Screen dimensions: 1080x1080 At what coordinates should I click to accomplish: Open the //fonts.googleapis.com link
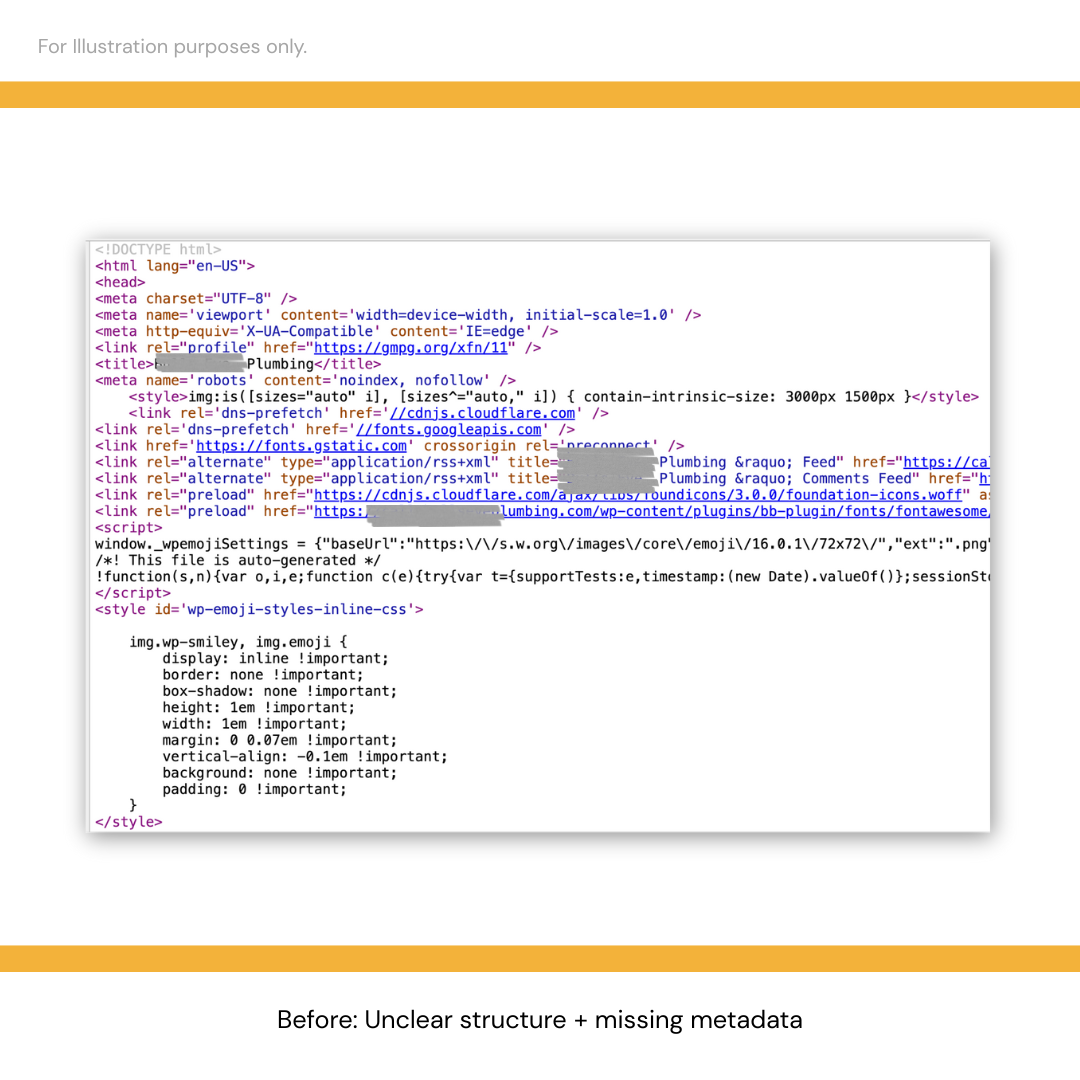click(448, 430)
